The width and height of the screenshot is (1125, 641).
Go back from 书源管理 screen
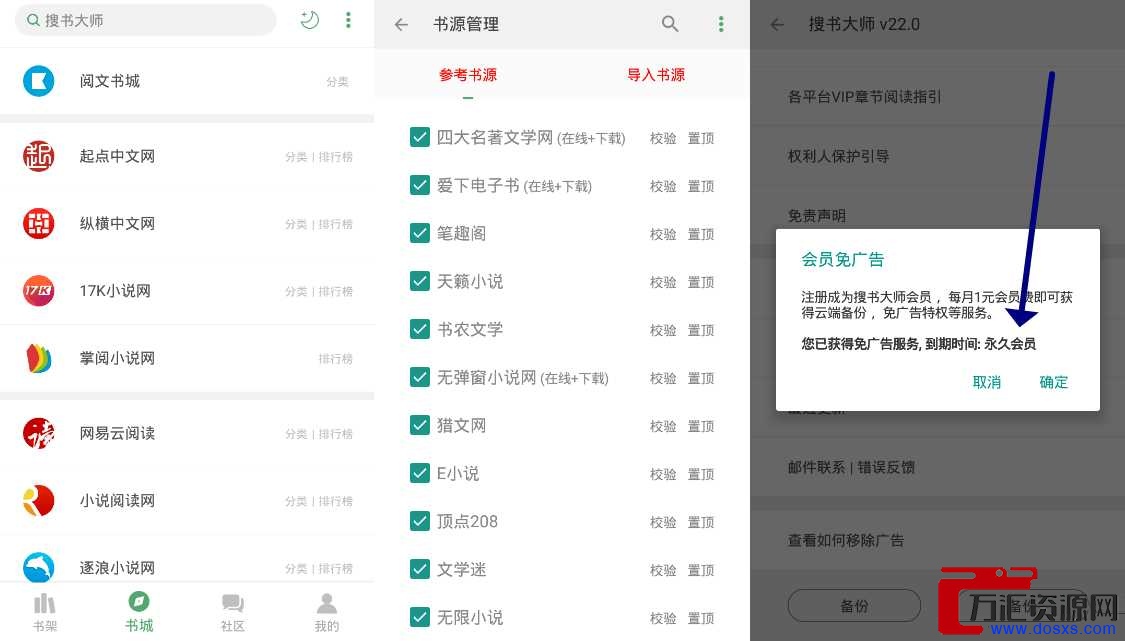coord(401,24)
